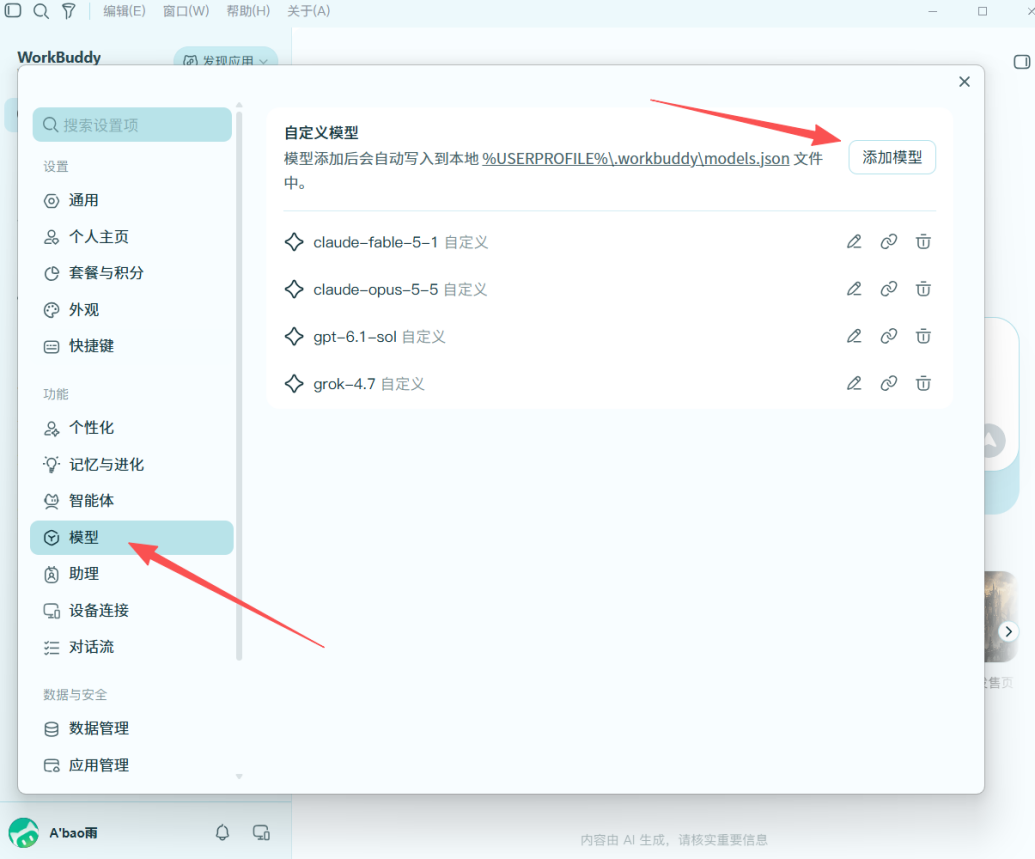The width and height of the screenshot is (1035, 859).
Task: Edit the claude-opus-5-5 model
Action: [x=854, y=289]
